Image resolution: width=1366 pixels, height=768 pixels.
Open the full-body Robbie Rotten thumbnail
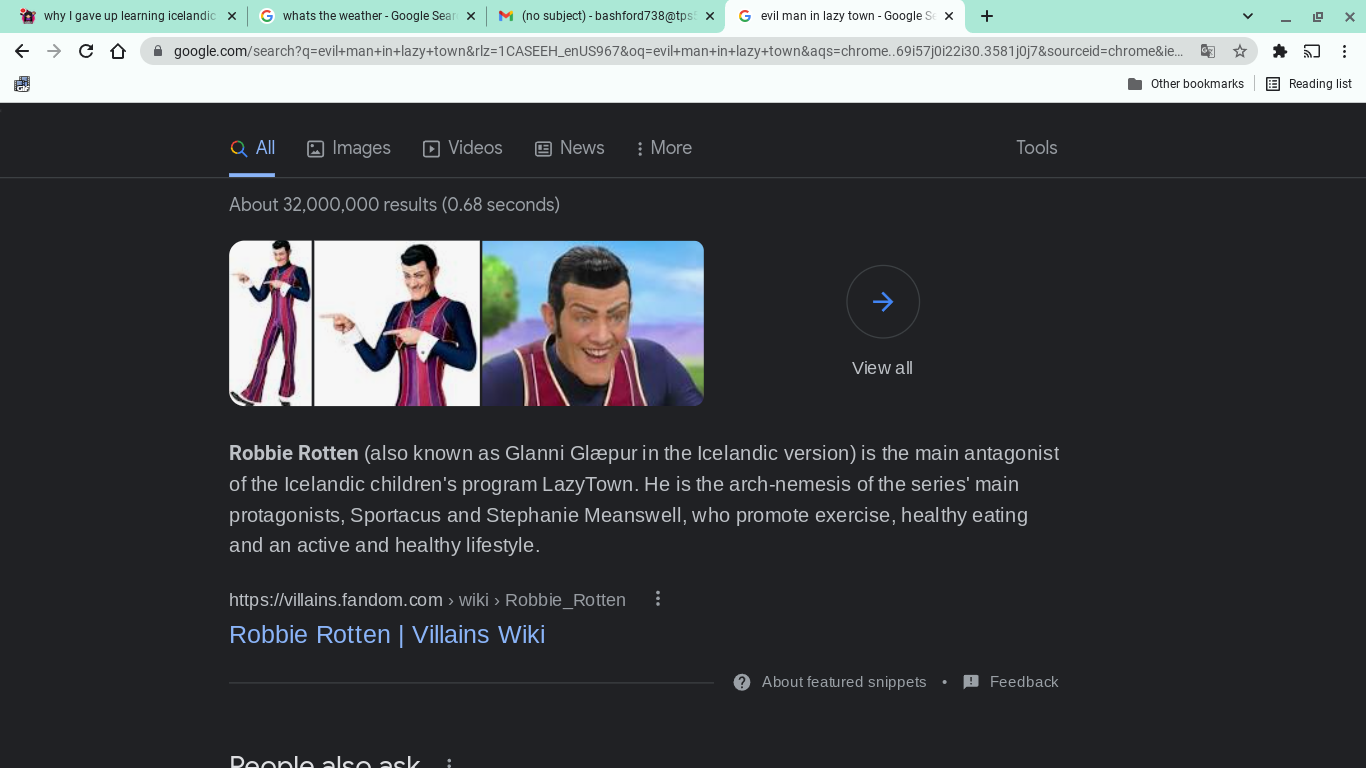[x=271, y=323]
